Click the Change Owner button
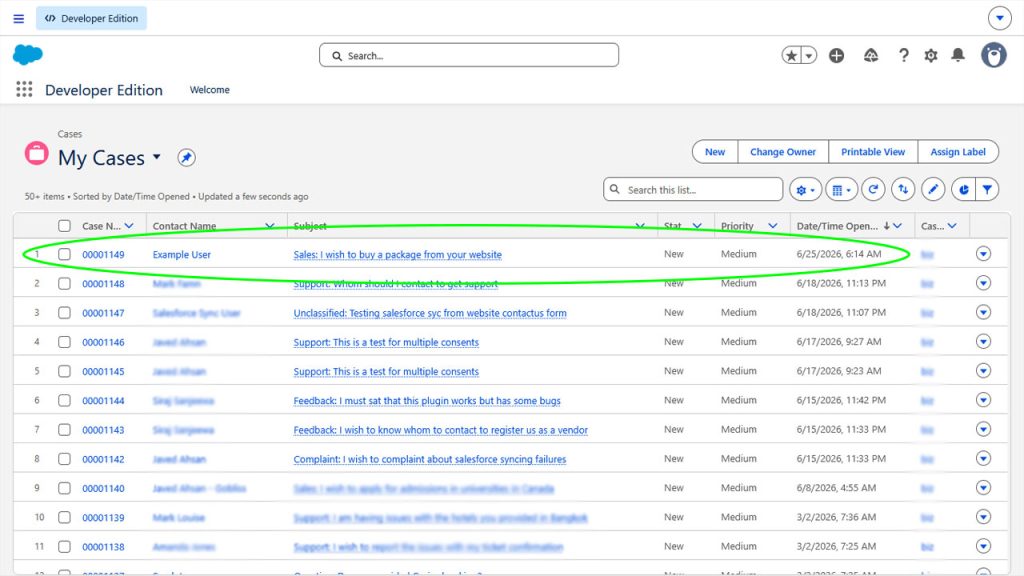1024x576 pixels. [x=783, y=152]
